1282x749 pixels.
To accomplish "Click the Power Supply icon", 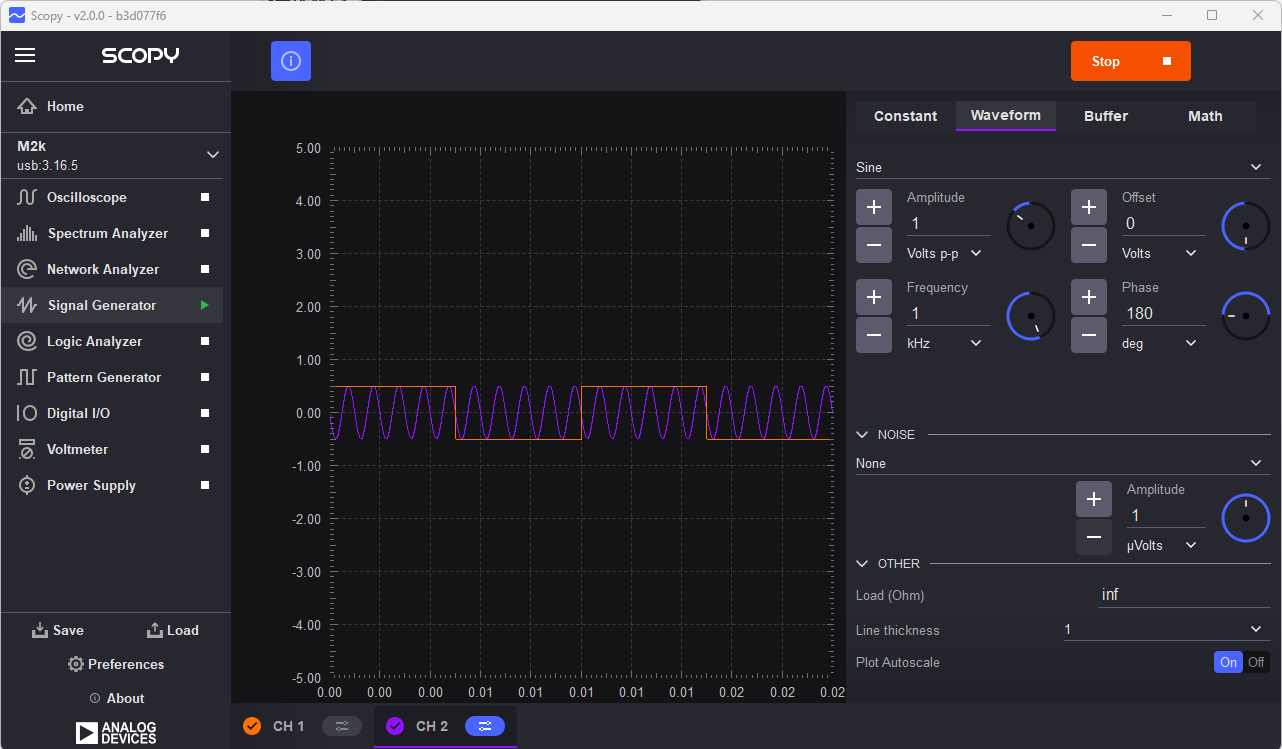I will [x=27, y=485].
